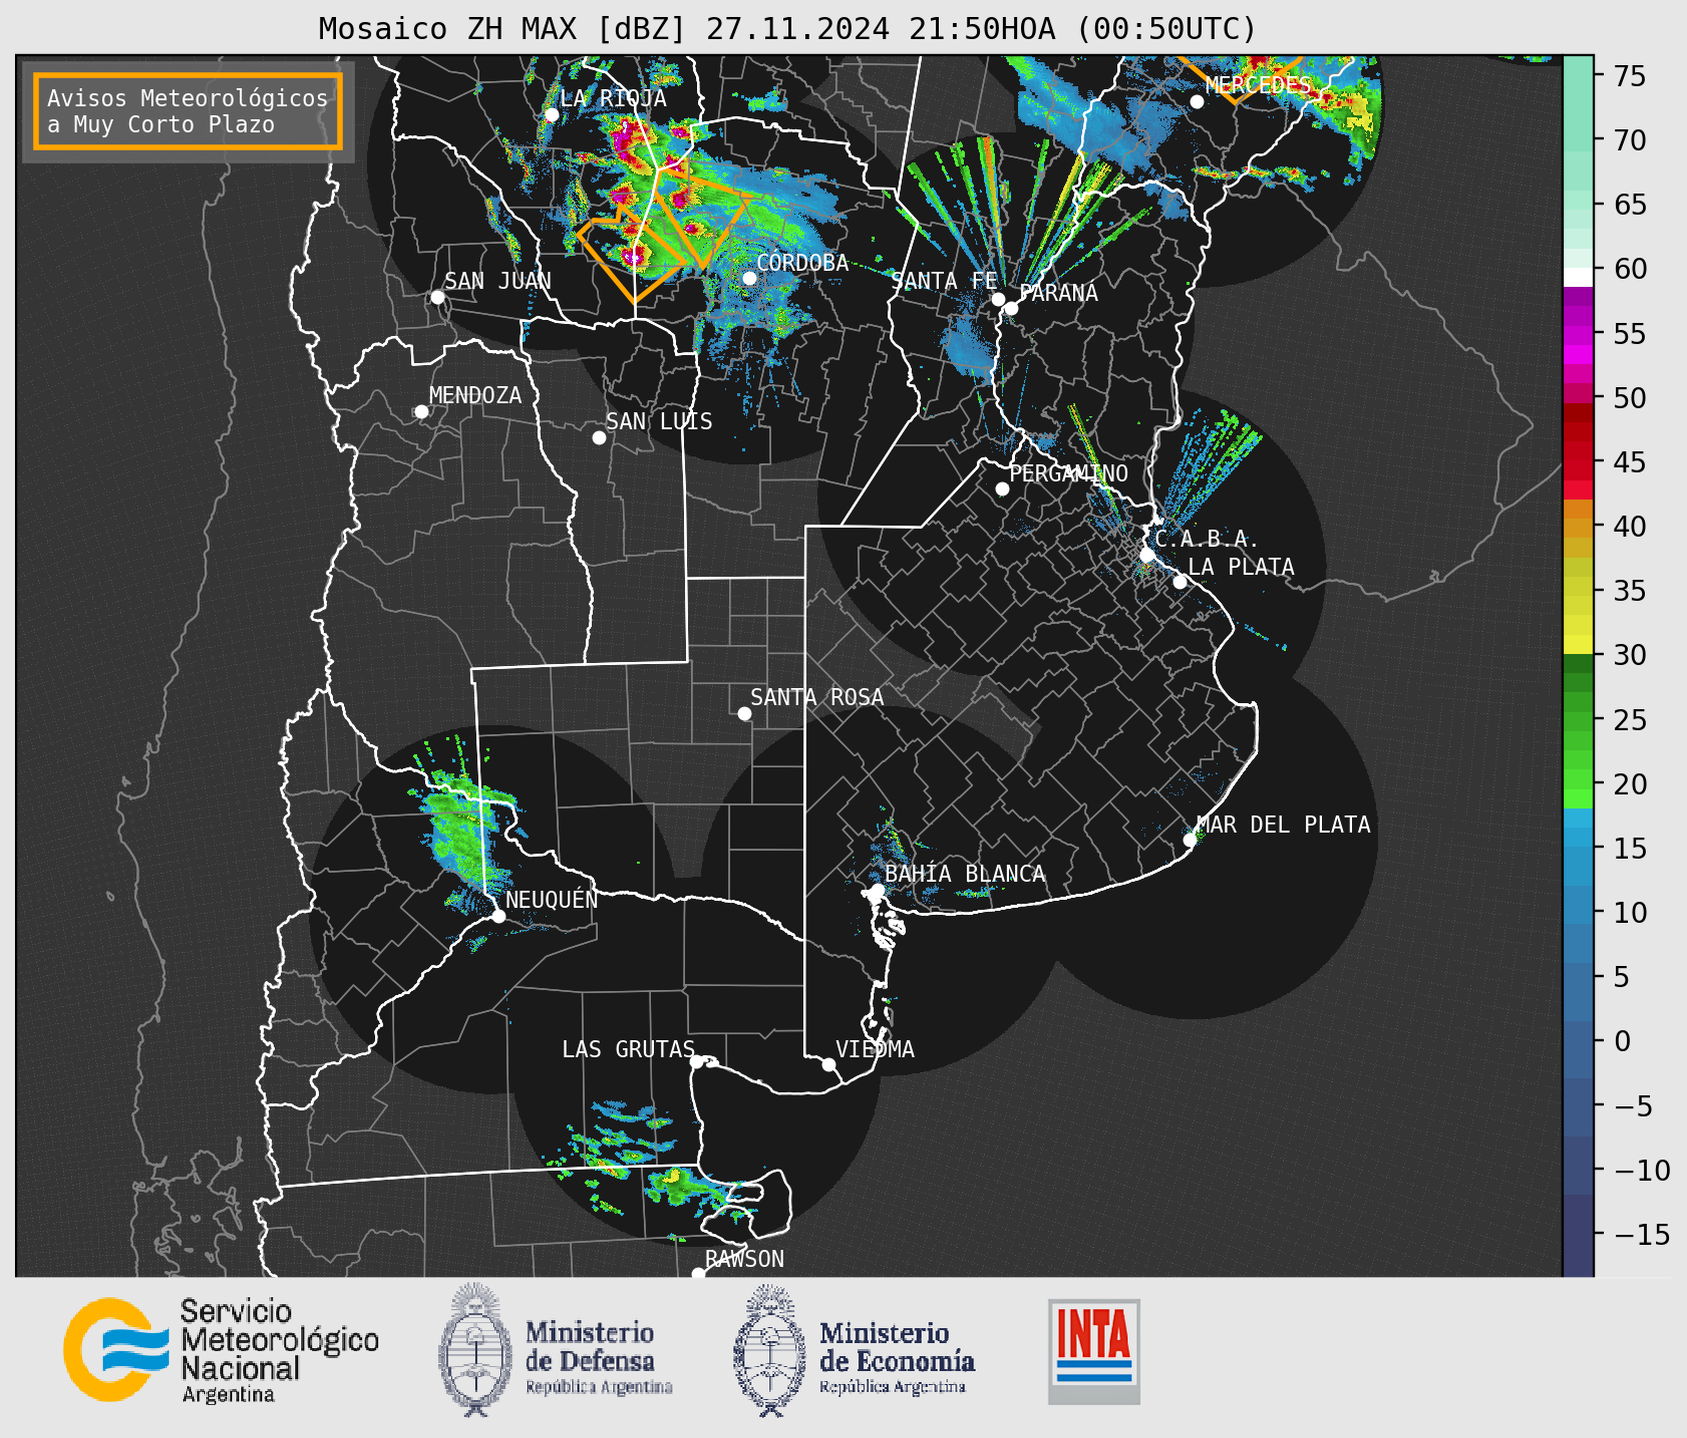Click the "LA PLATA" city label
Viewport: 1687px width, 1438px height.
pos(1241,567)
